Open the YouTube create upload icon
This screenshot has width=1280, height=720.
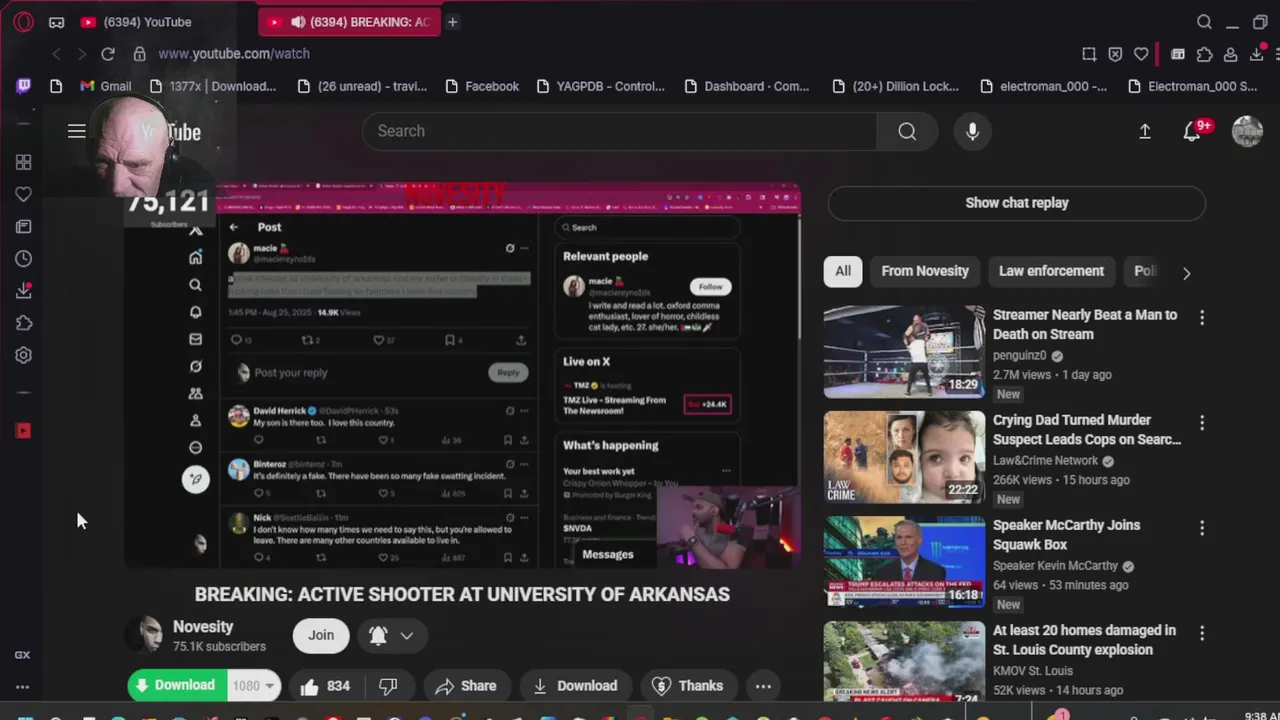[1145, 131]
